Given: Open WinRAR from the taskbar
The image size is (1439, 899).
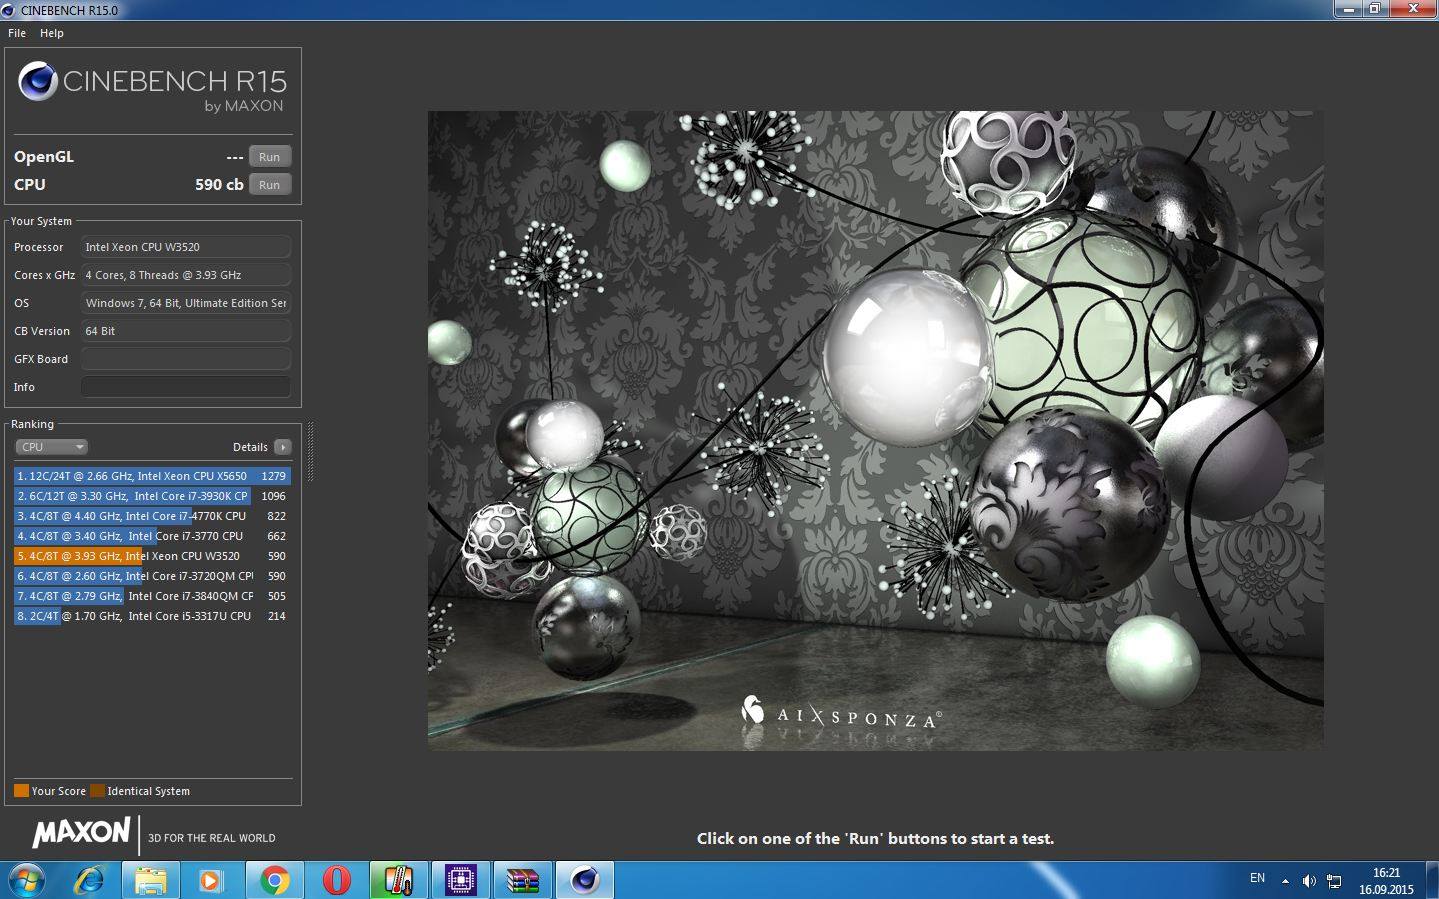Looking at the screenshot, I should 522,880.
